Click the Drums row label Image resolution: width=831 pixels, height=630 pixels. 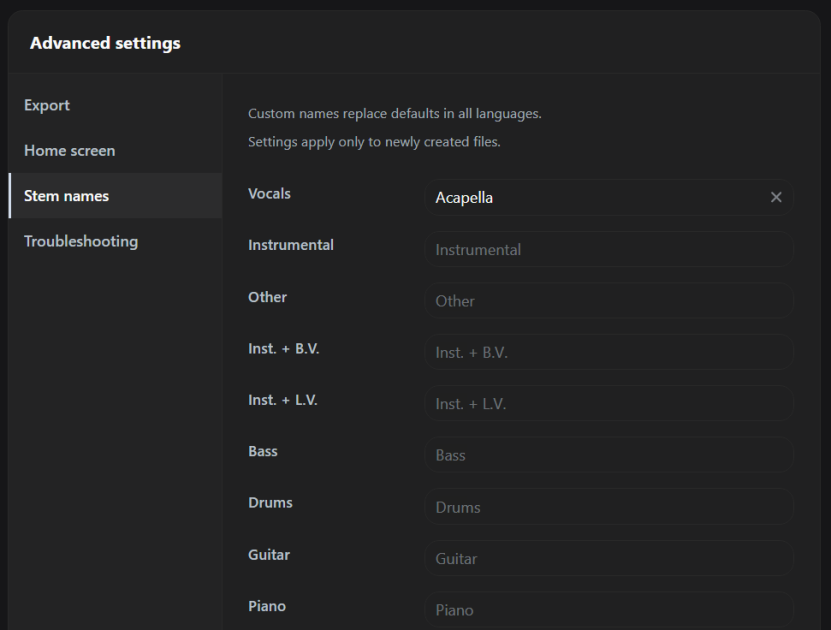270,502
